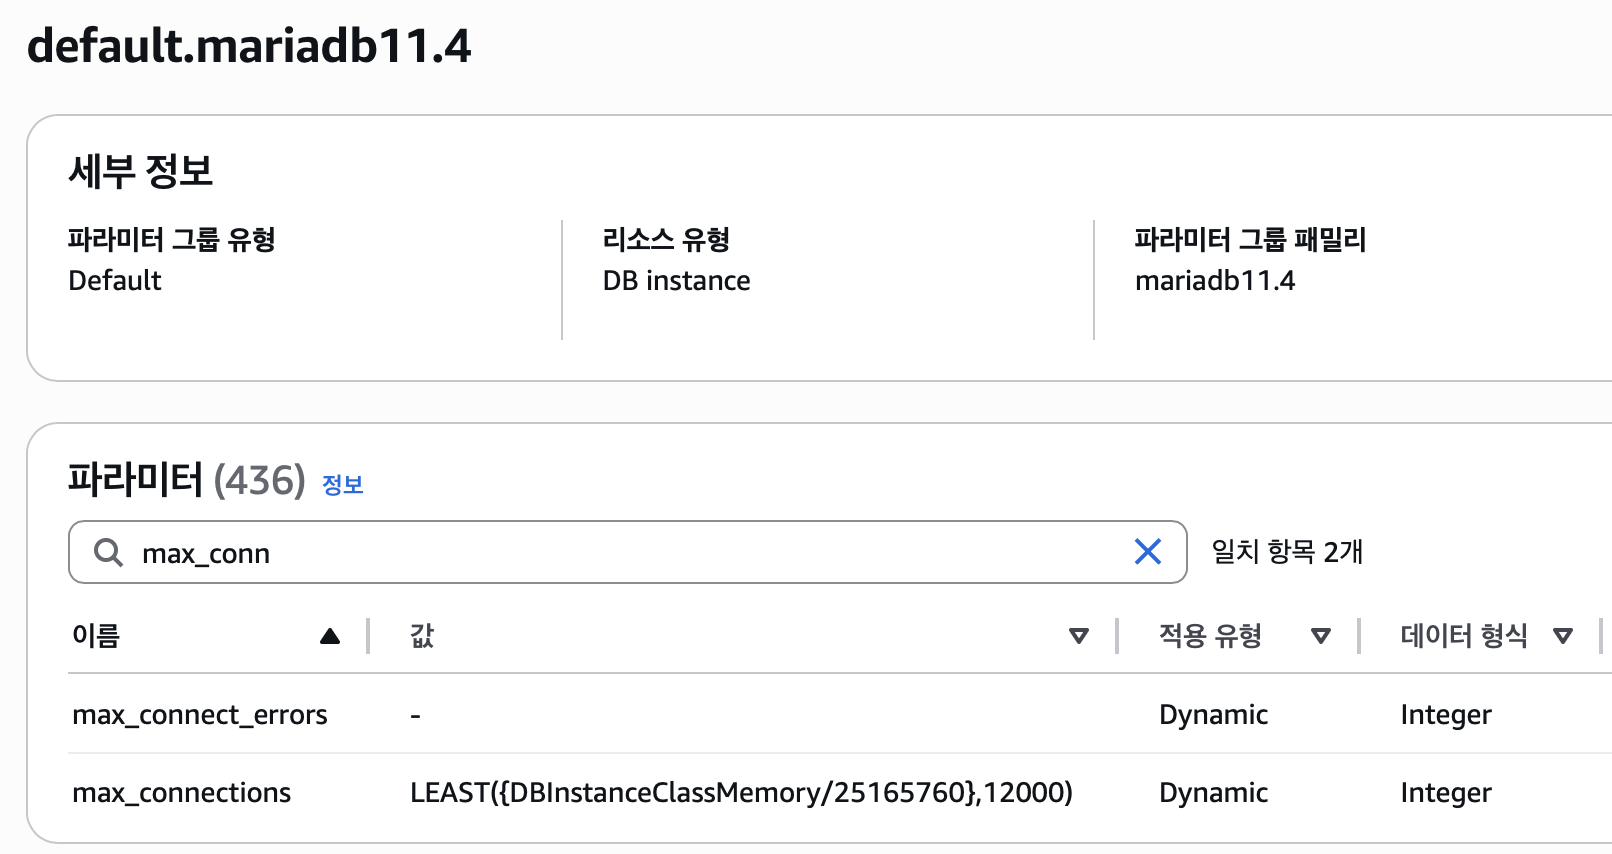Sort ascending by 이름 column arrow

pos(330,636)
